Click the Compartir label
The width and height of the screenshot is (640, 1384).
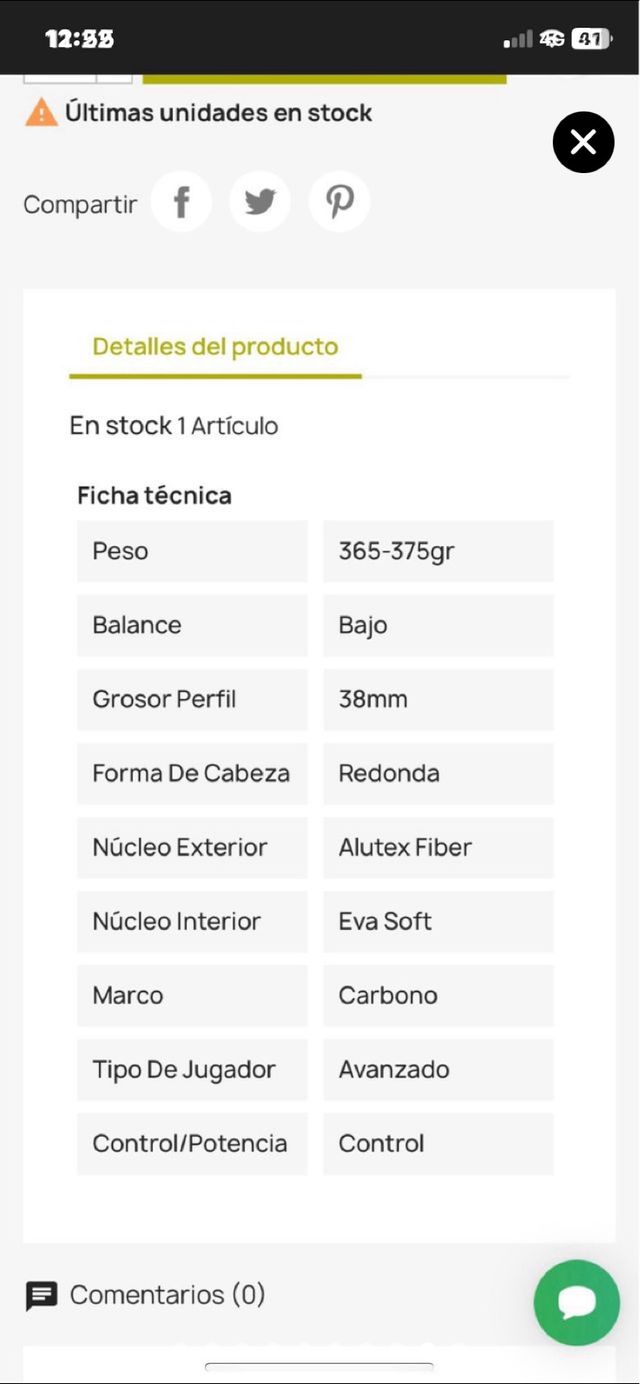79,203
